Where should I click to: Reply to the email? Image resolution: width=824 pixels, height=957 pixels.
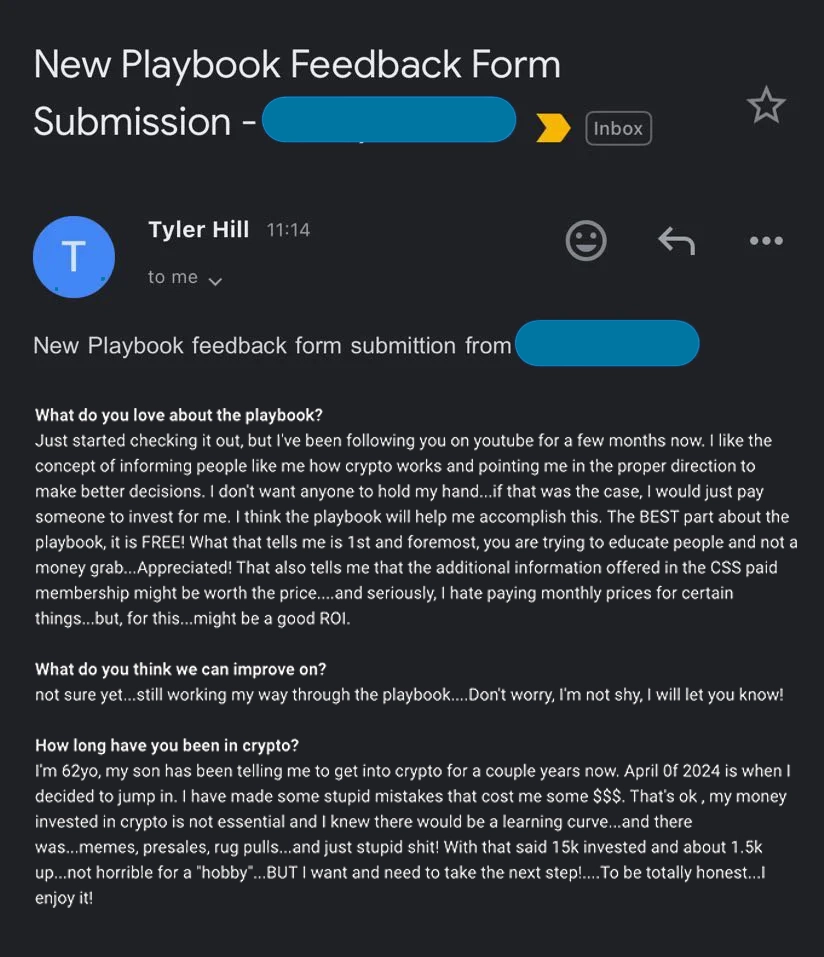pos(676,241)
